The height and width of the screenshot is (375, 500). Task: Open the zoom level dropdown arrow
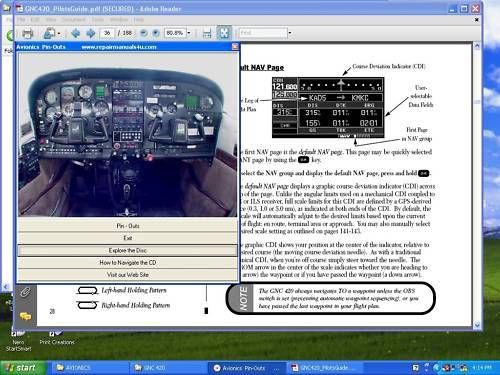pyautogui.click(x=189, y=33)
